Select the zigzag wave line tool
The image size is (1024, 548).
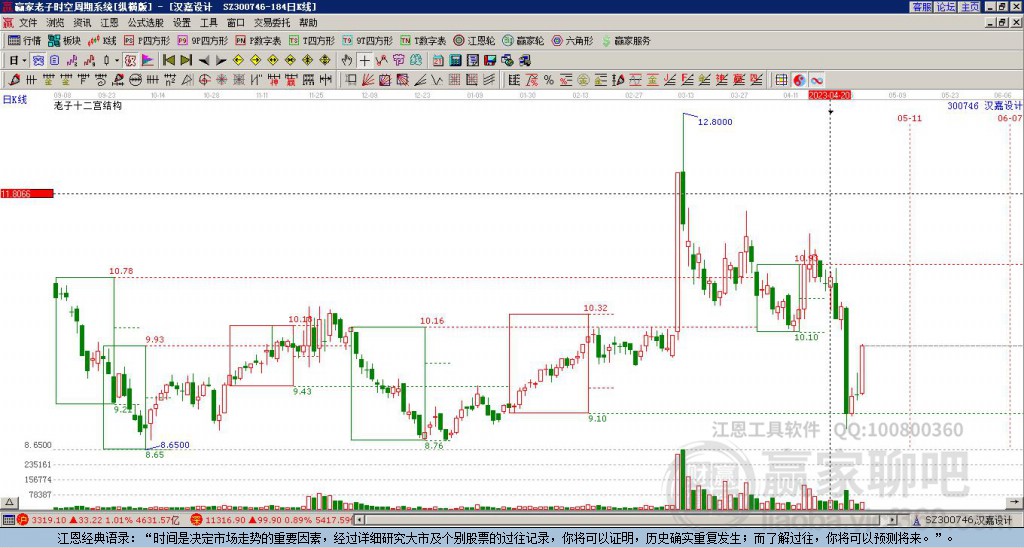coord(437,80)
